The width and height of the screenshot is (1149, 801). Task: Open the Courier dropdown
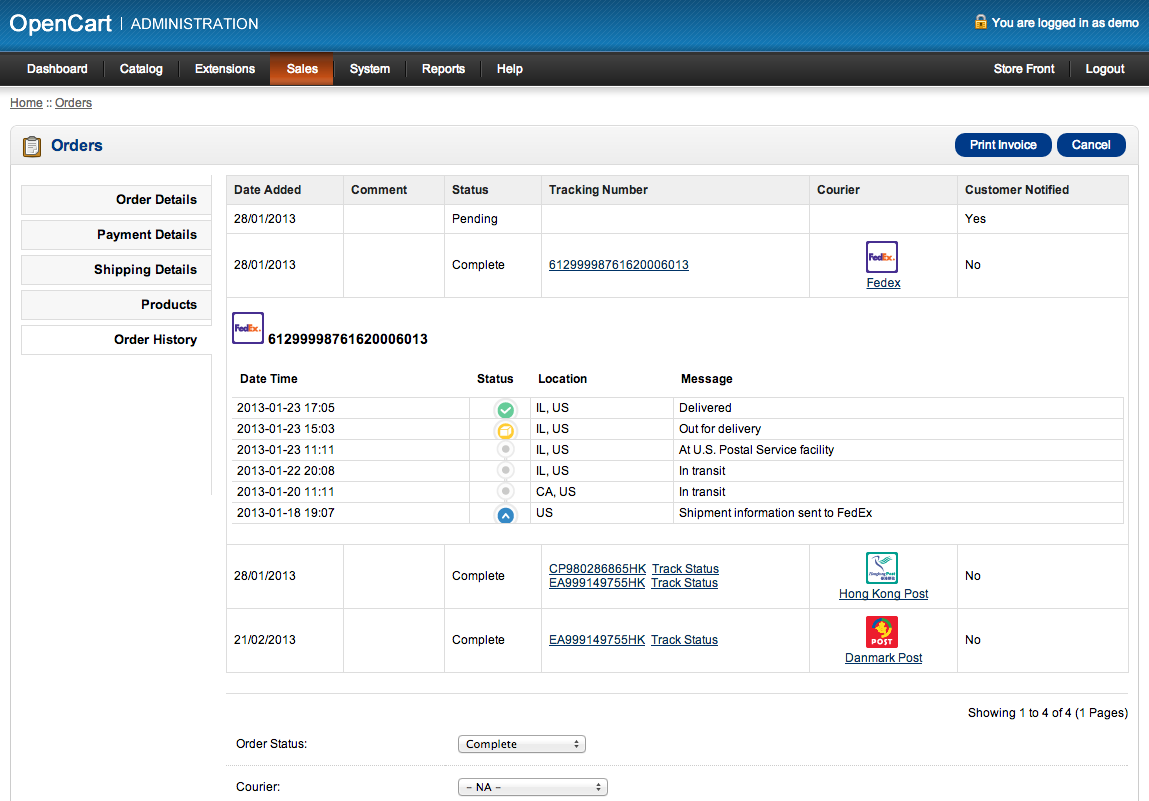pos(532,787)
